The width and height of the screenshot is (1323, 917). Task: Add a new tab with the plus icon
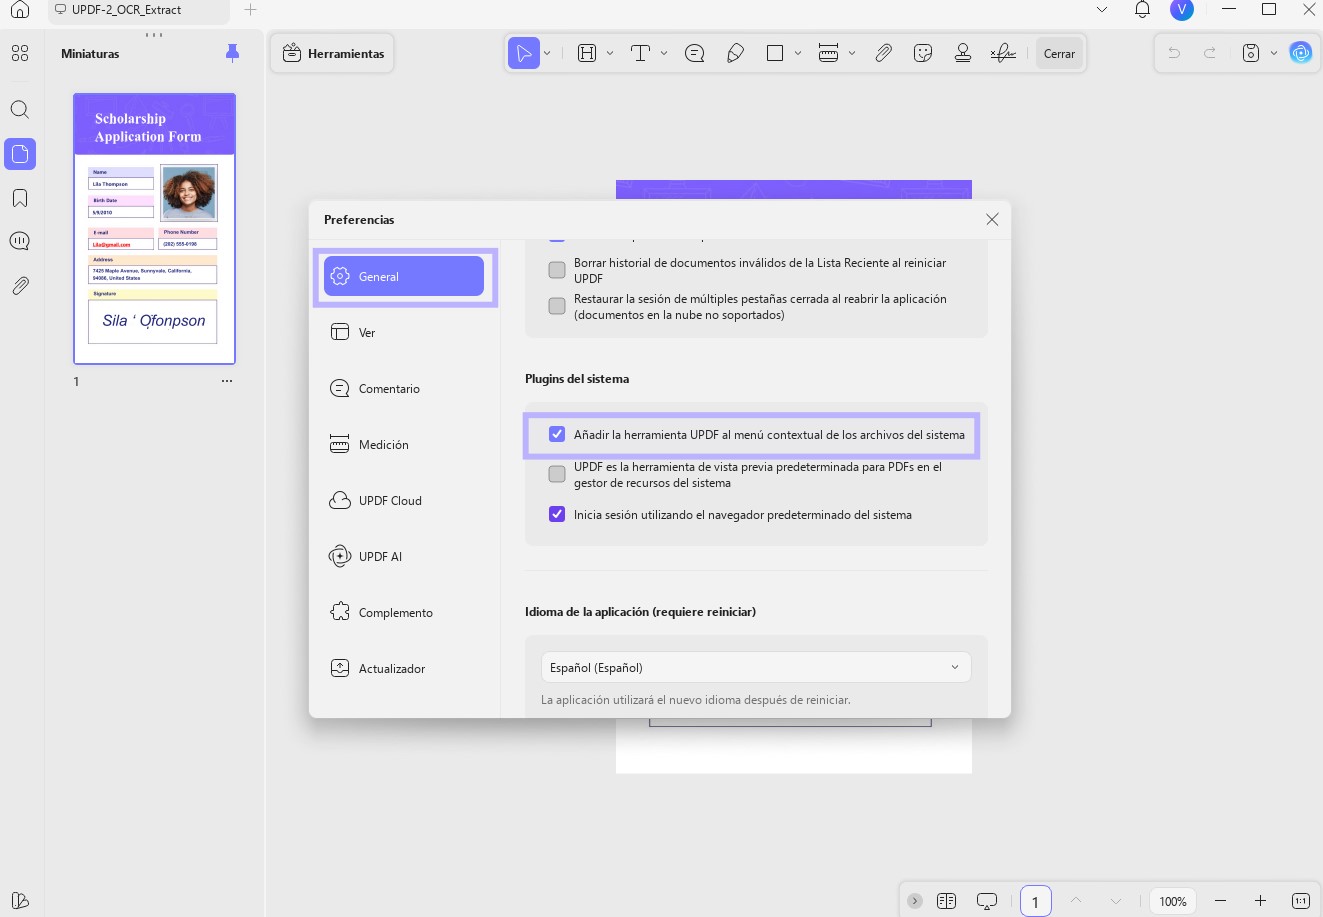tap(251, 10)
